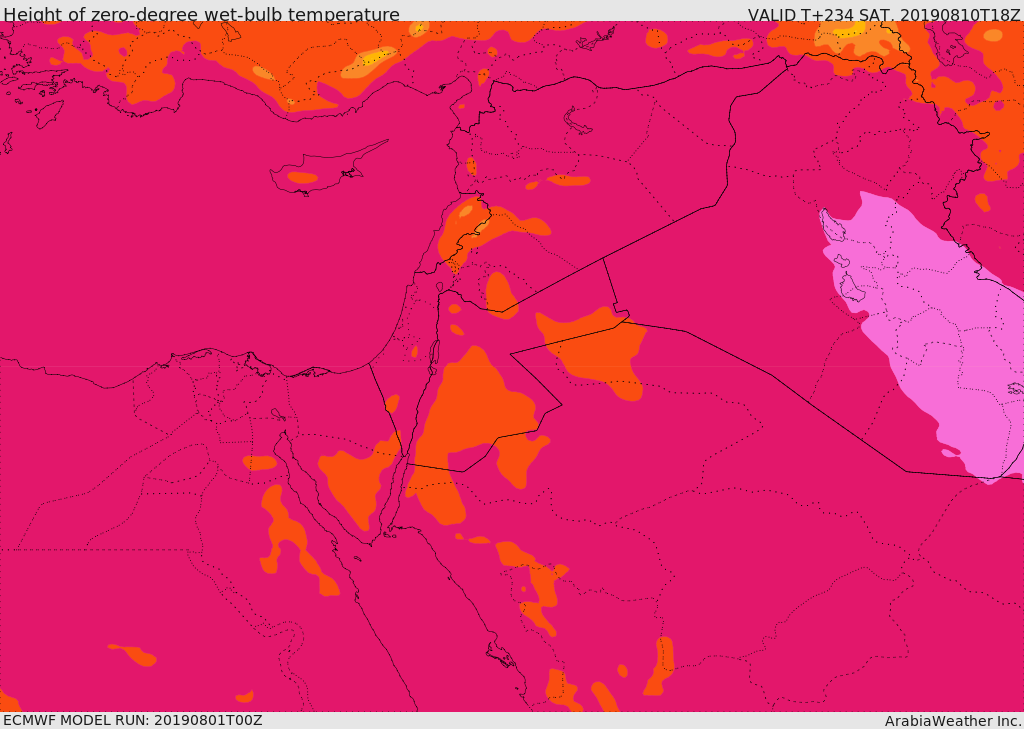Click the 'ECMWF MODEL RUN: 20190801T00Z' text
This screenshot has width=1024, height=729.
coord(133,720)
